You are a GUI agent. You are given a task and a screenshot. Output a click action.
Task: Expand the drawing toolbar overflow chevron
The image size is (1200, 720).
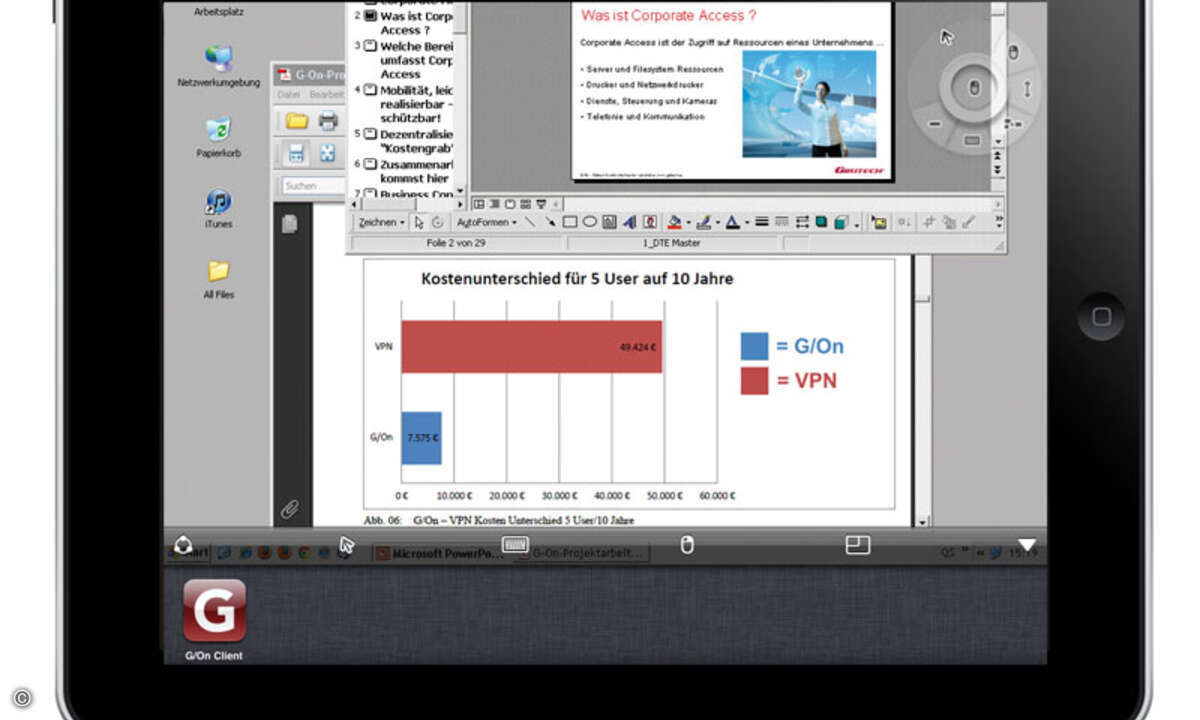[998, 222]
